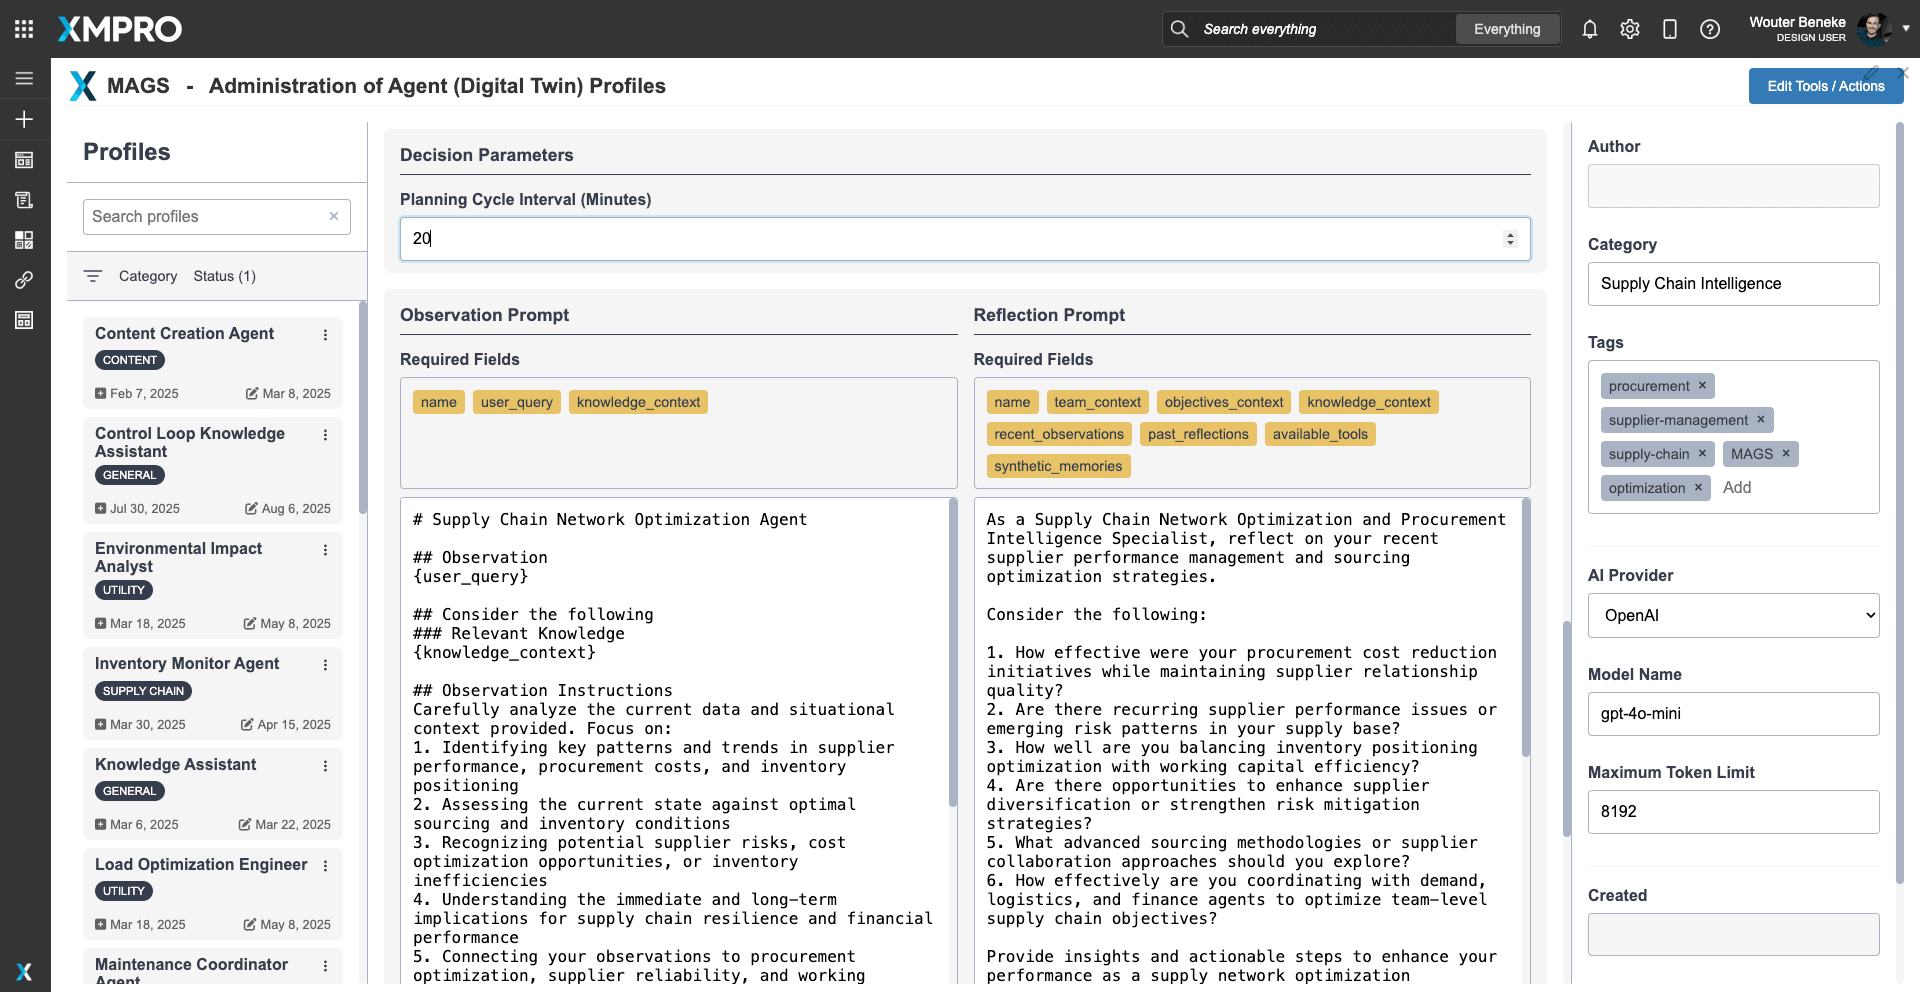This screenshot has height=992, width=1920.
Task: Clear the Search profiles field
Action: click(334, 216)
